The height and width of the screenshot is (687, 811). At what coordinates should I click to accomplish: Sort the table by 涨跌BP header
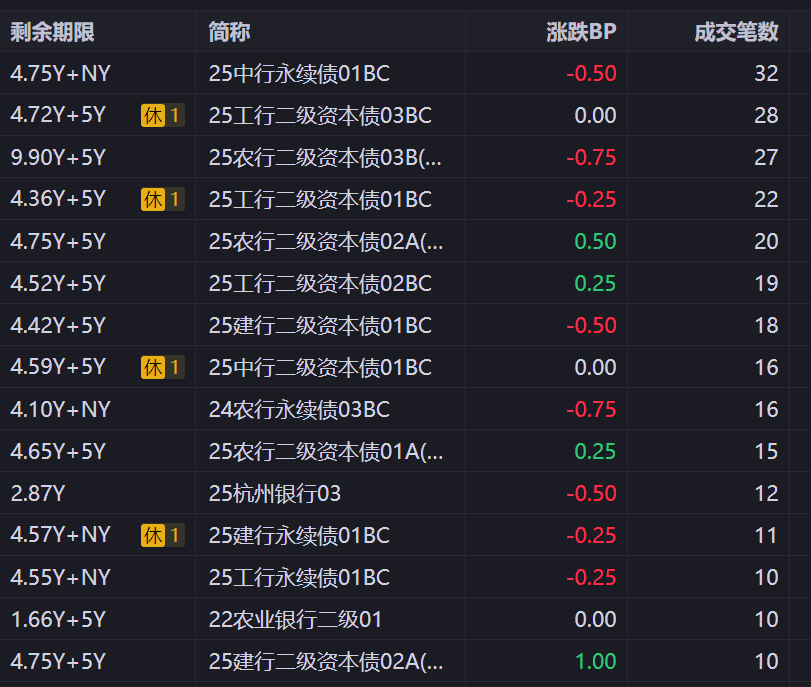click(581, 32)
